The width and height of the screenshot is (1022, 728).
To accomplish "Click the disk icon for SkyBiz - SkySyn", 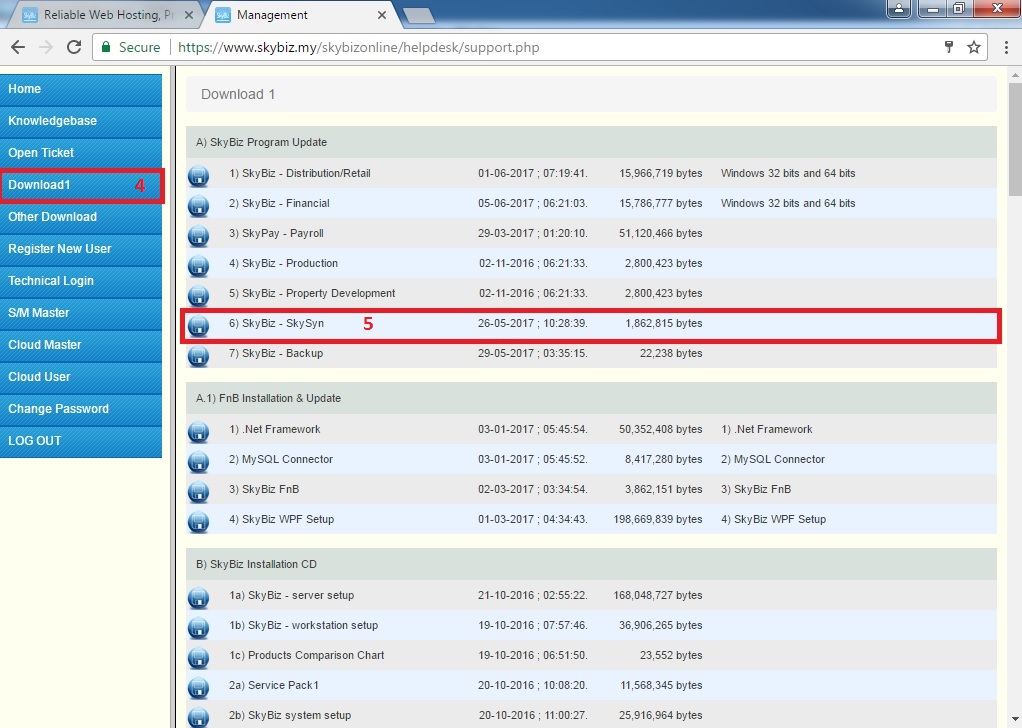I will click(x=198, y=326).
